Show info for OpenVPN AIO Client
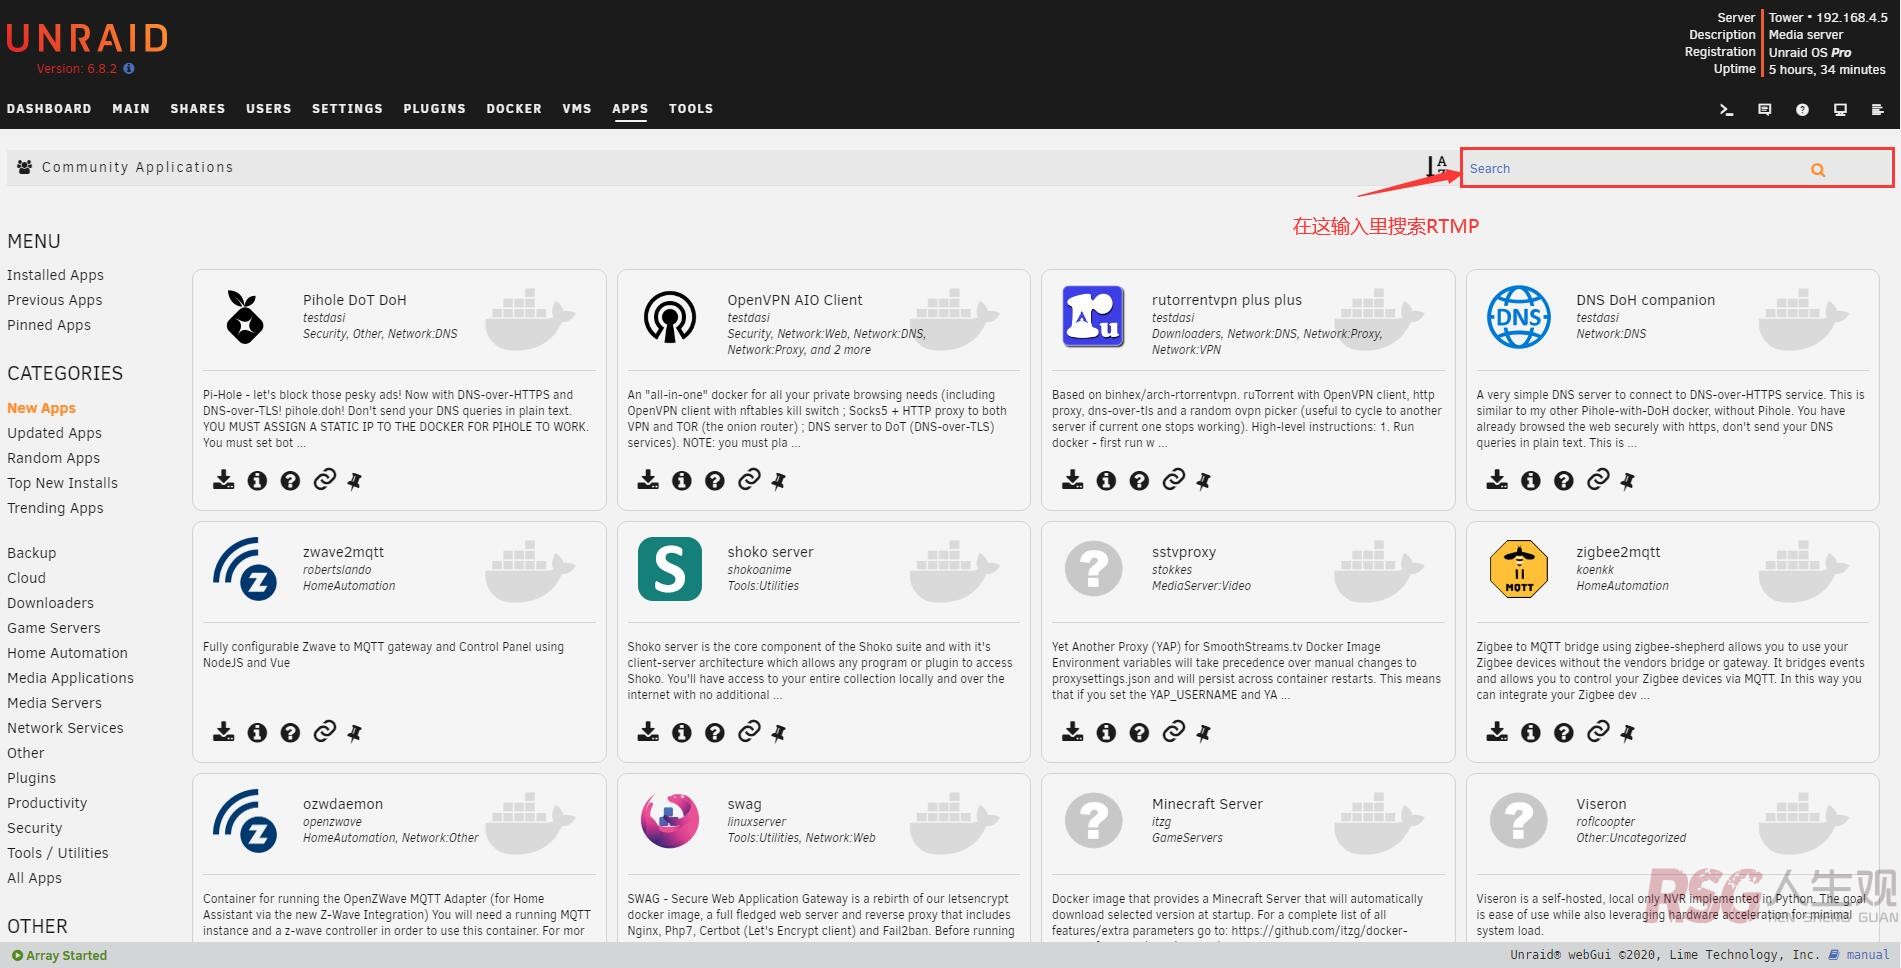 pos(682,481)
